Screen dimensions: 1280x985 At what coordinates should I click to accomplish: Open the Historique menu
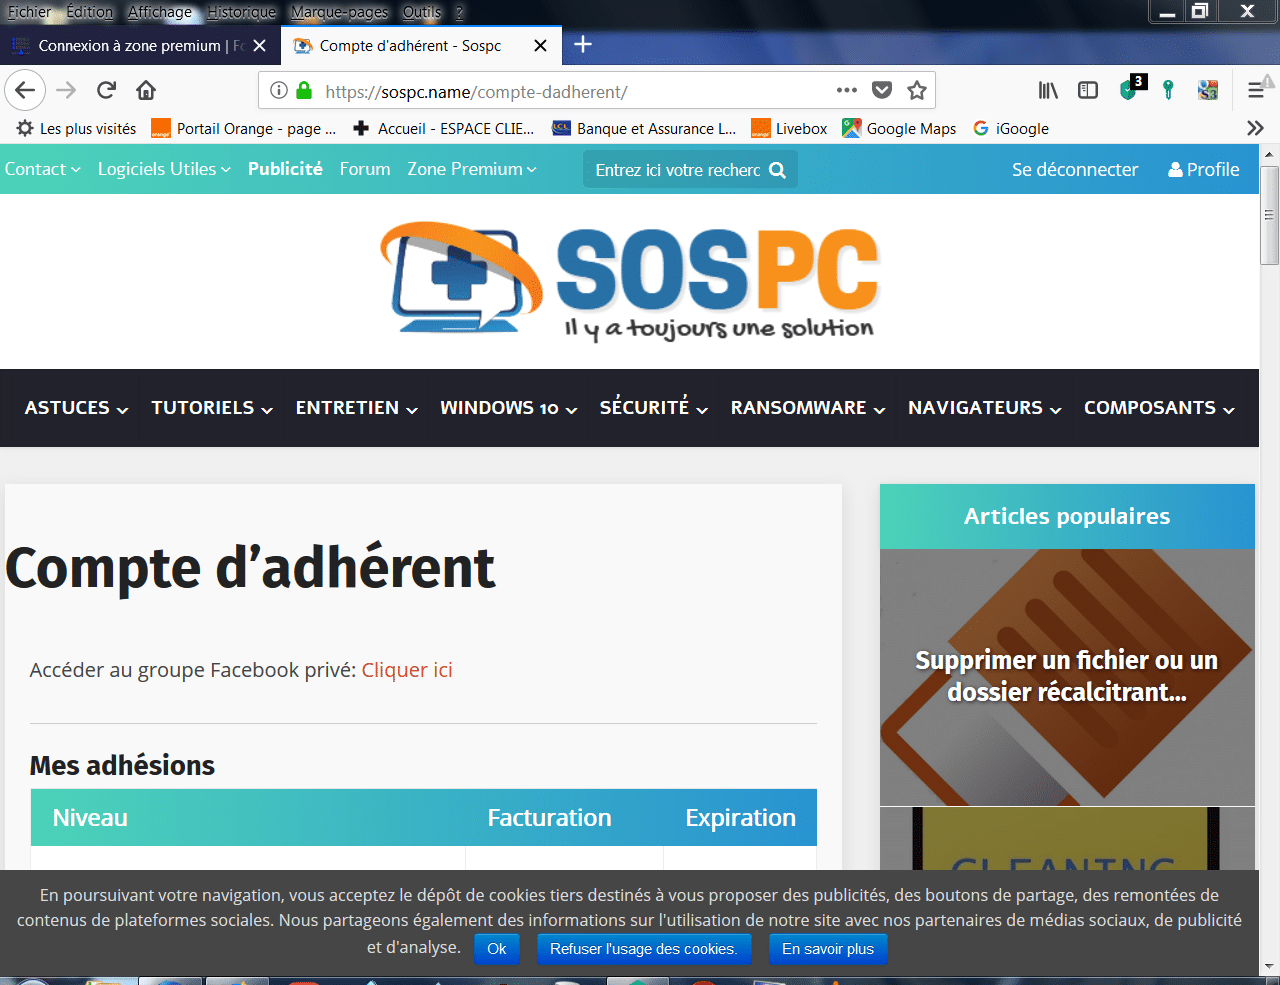click(241, 12)
